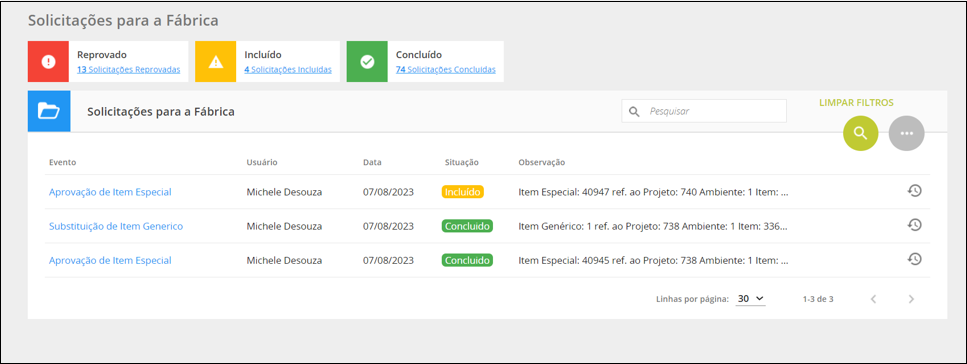Click date 07/08/2023 in Substituição row
The image size is (967, 364).
pos(389,226)
